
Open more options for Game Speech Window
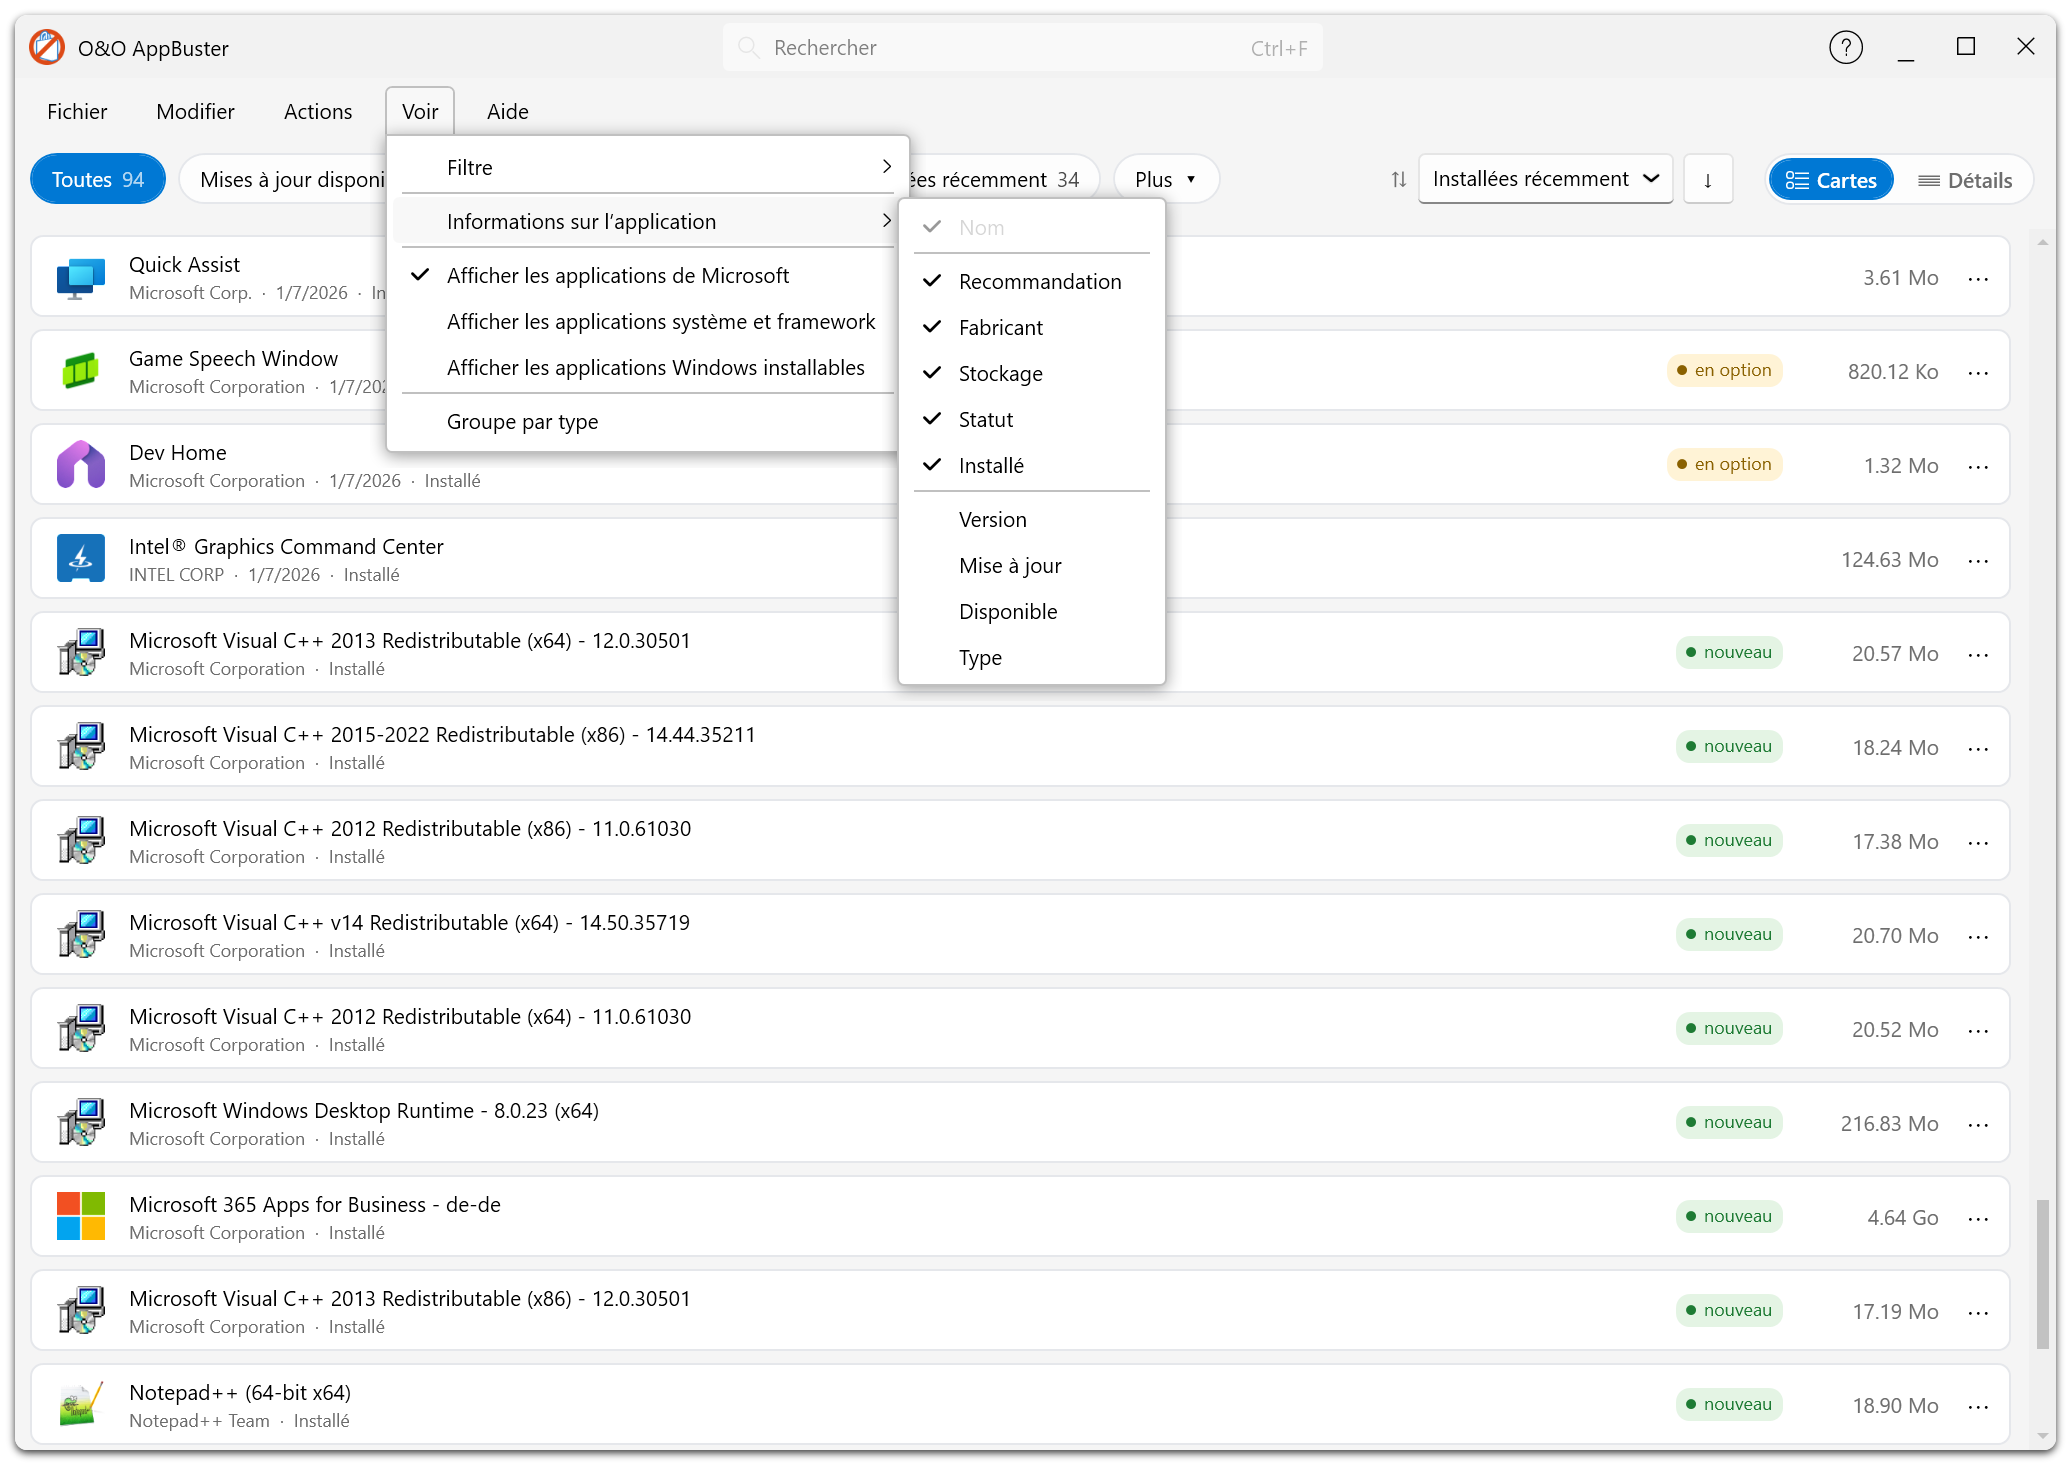pyautogui.click(x=1977, y=373)
